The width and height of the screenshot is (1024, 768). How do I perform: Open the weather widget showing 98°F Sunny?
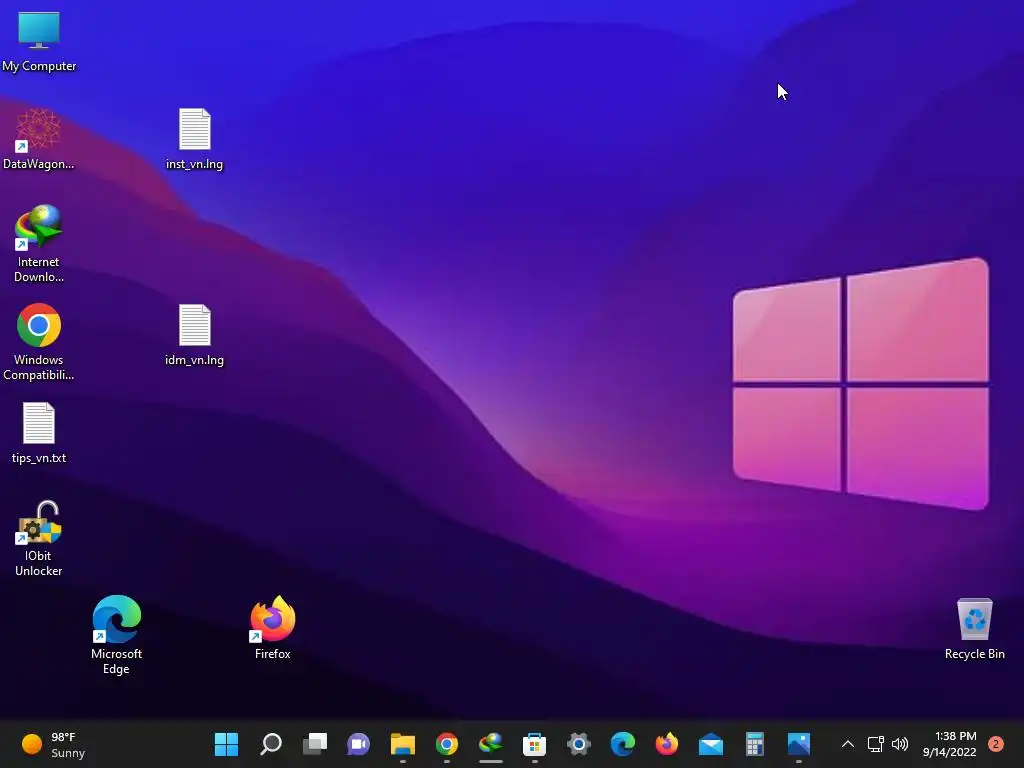tap(54, 744)
